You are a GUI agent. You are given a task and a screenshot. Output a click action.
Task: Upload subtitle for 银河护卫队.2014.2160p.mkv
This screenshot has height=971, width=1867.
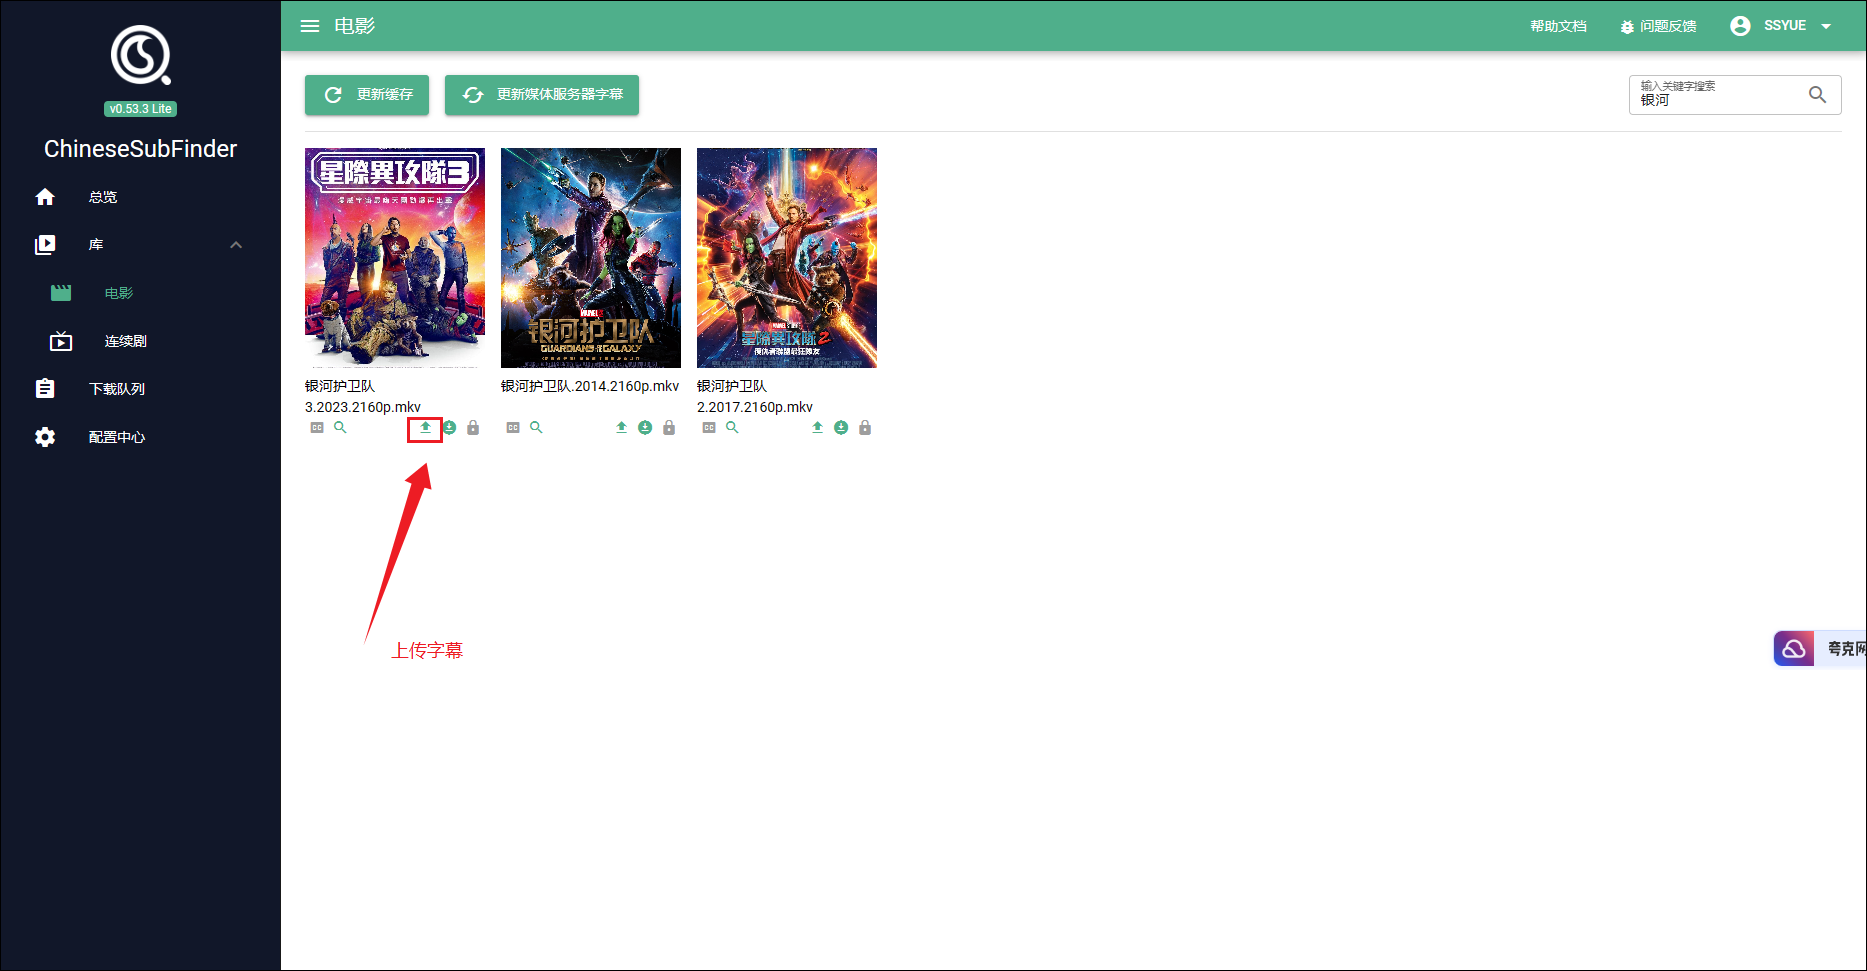[x=621, y=428]
